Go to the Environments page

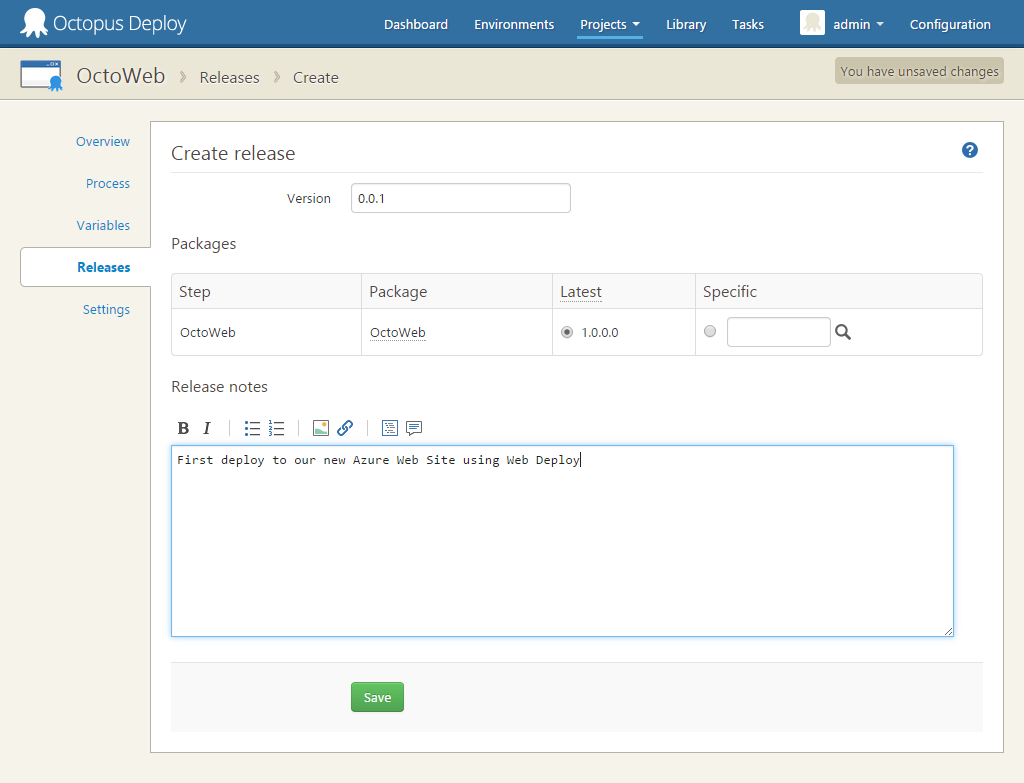coord(514,24)
